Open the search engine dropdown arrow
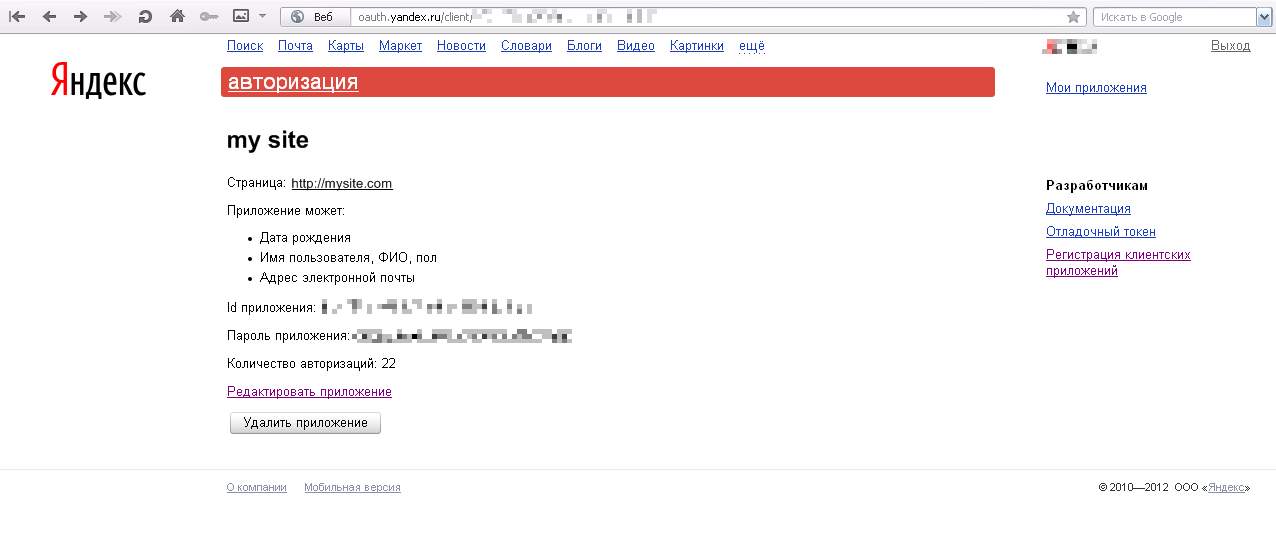 coord(1263,17)
